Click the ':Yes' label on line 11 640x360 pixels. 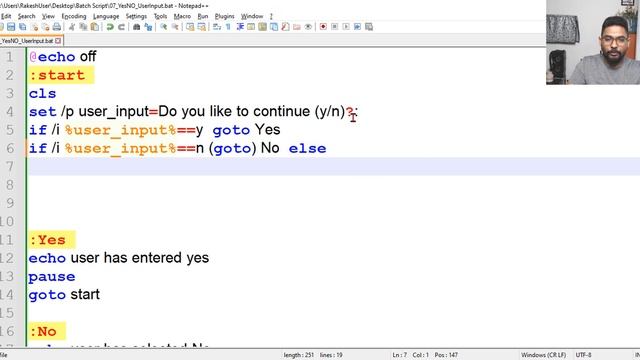click(48, 240)
